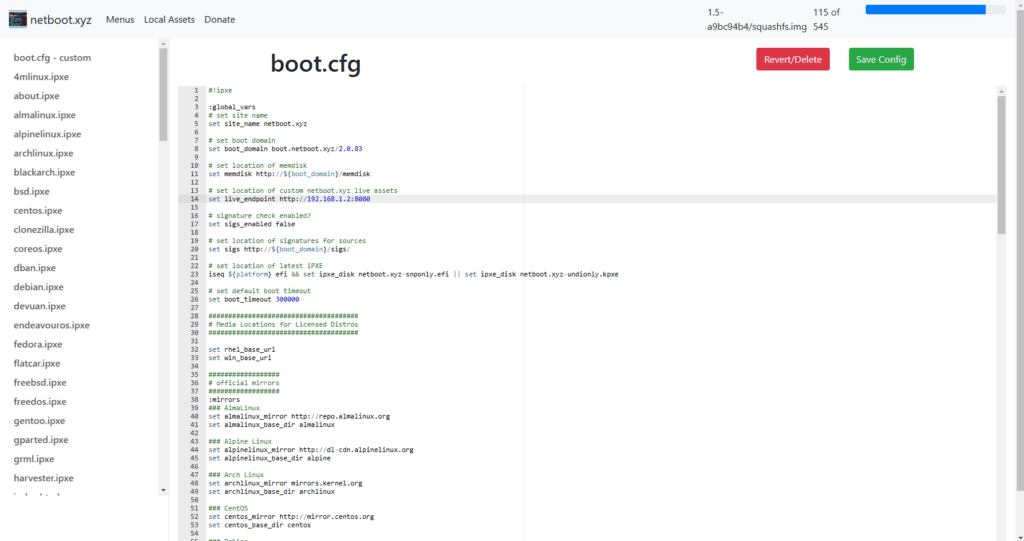Open the Menus navigation item

[120, 20]
